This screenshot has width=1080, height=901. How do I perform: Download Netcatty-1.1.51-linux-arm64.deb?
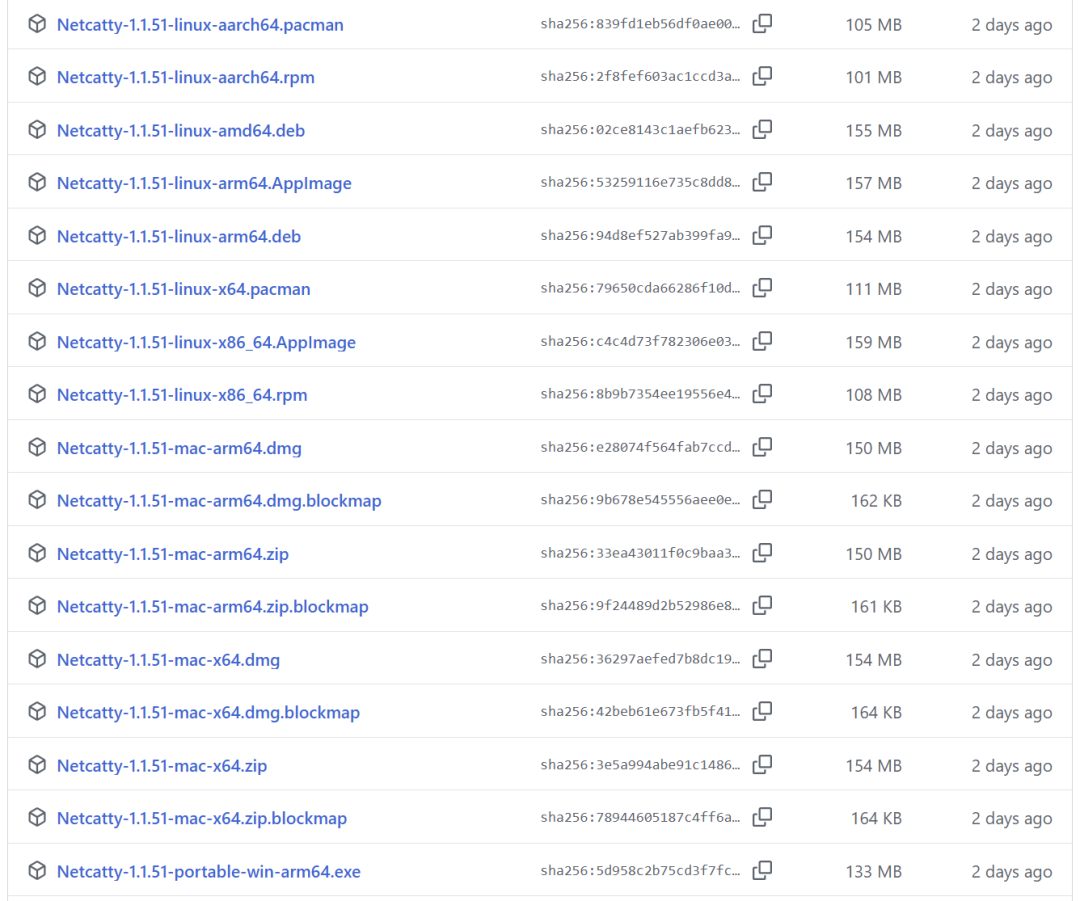178,236
